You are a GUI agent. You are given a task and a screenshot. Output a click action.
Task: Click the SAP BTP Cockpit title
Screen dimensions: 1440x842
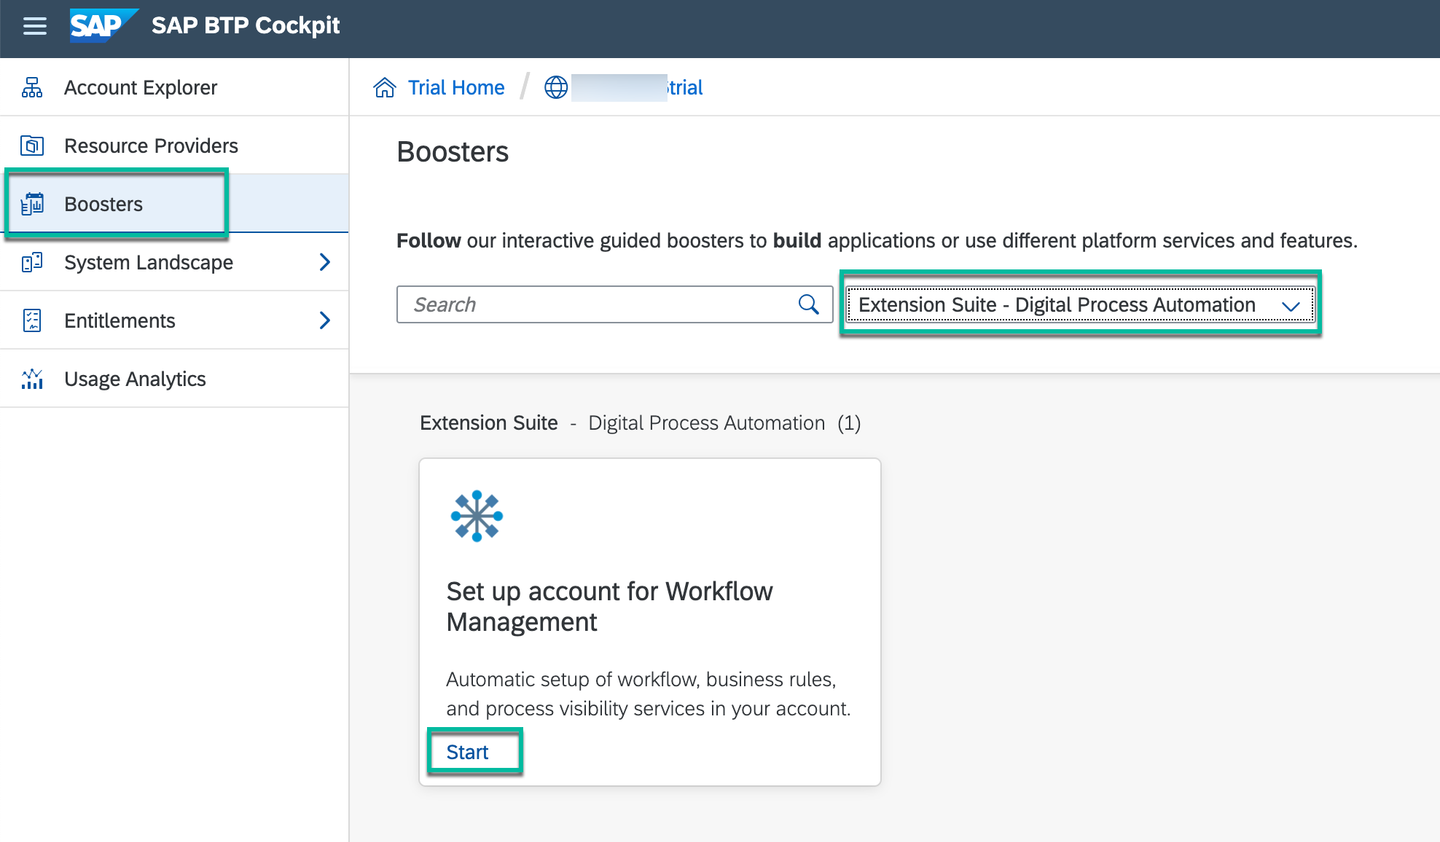pyautogui.click(x=246, y=25)
